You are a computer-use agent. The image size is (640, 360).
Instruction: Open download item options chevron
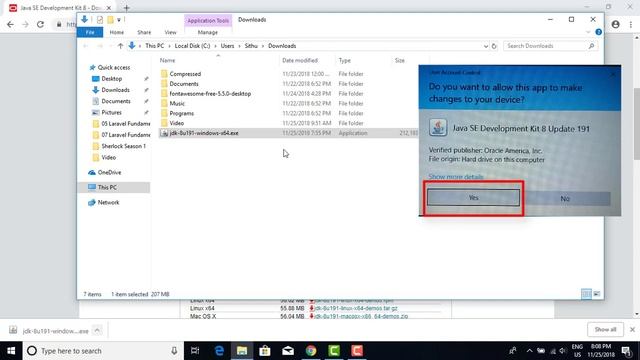[97, 330]
